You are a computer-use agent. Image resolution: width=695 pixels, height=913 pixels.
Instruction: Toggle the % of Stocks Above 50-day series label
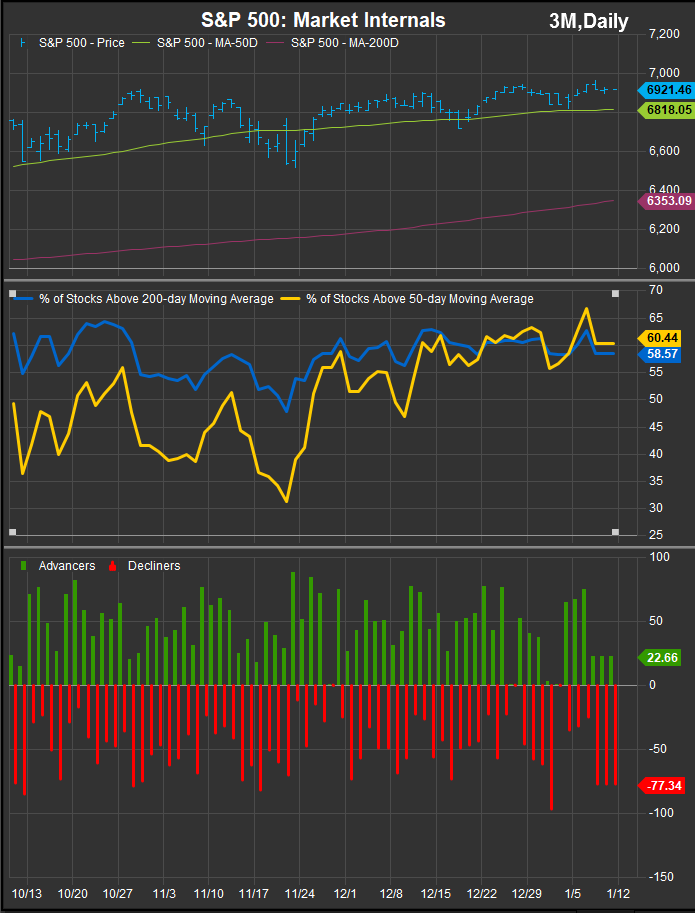click(419, 299)
